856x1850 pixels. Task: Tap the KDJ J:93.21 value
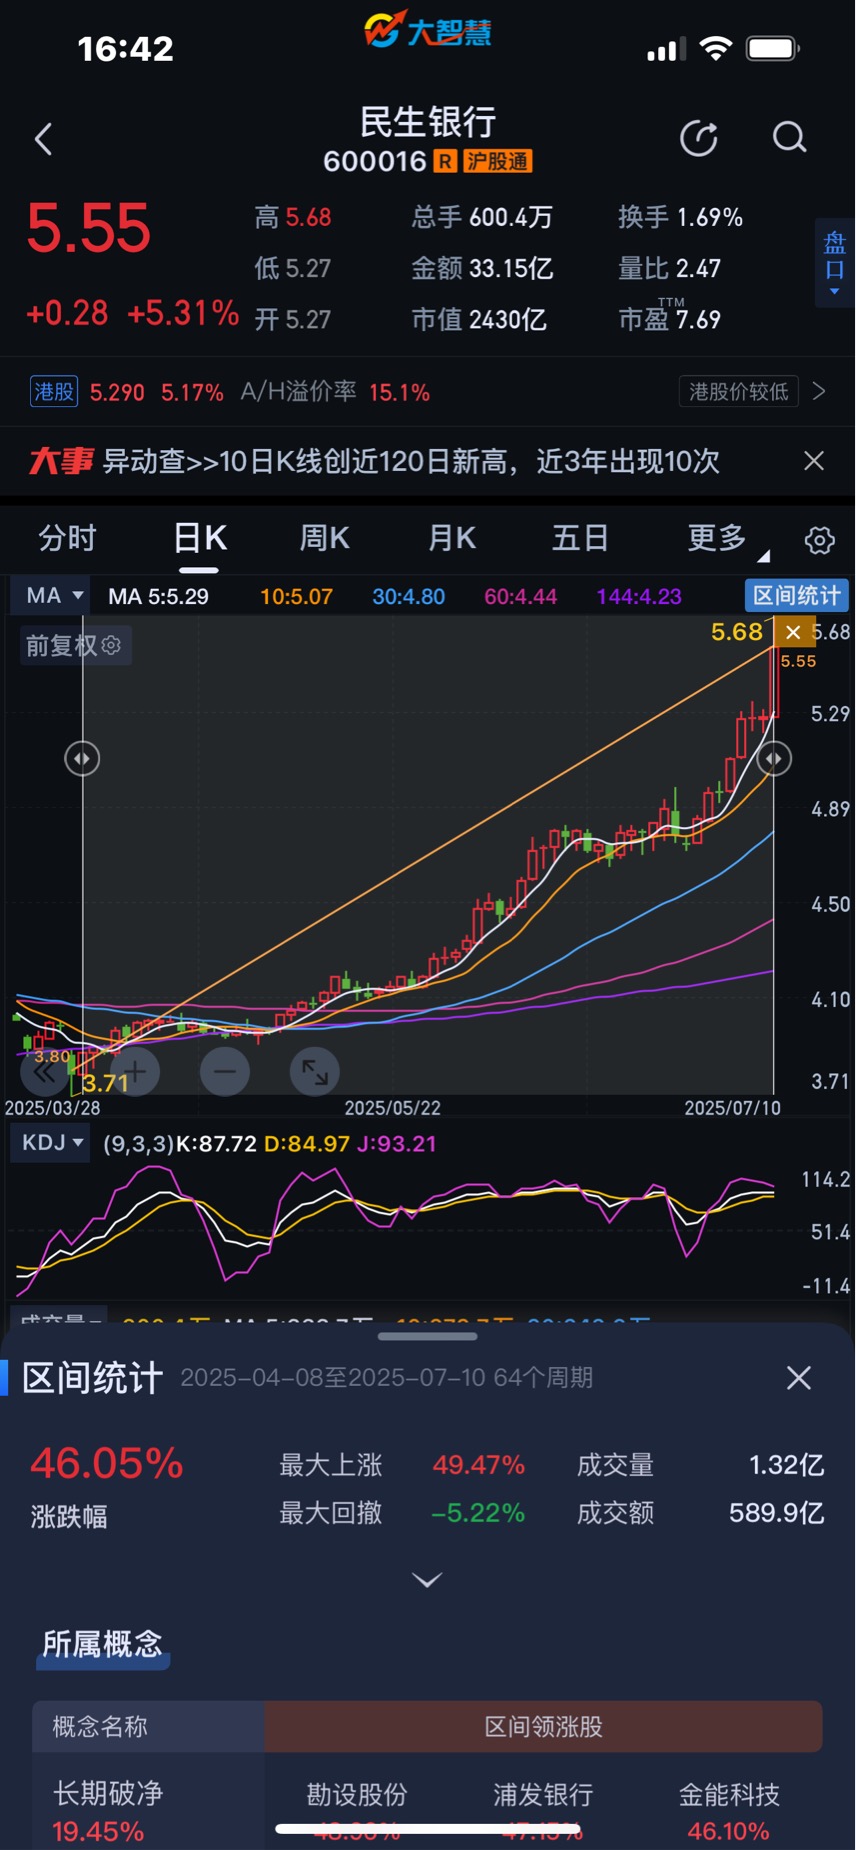396,1143
